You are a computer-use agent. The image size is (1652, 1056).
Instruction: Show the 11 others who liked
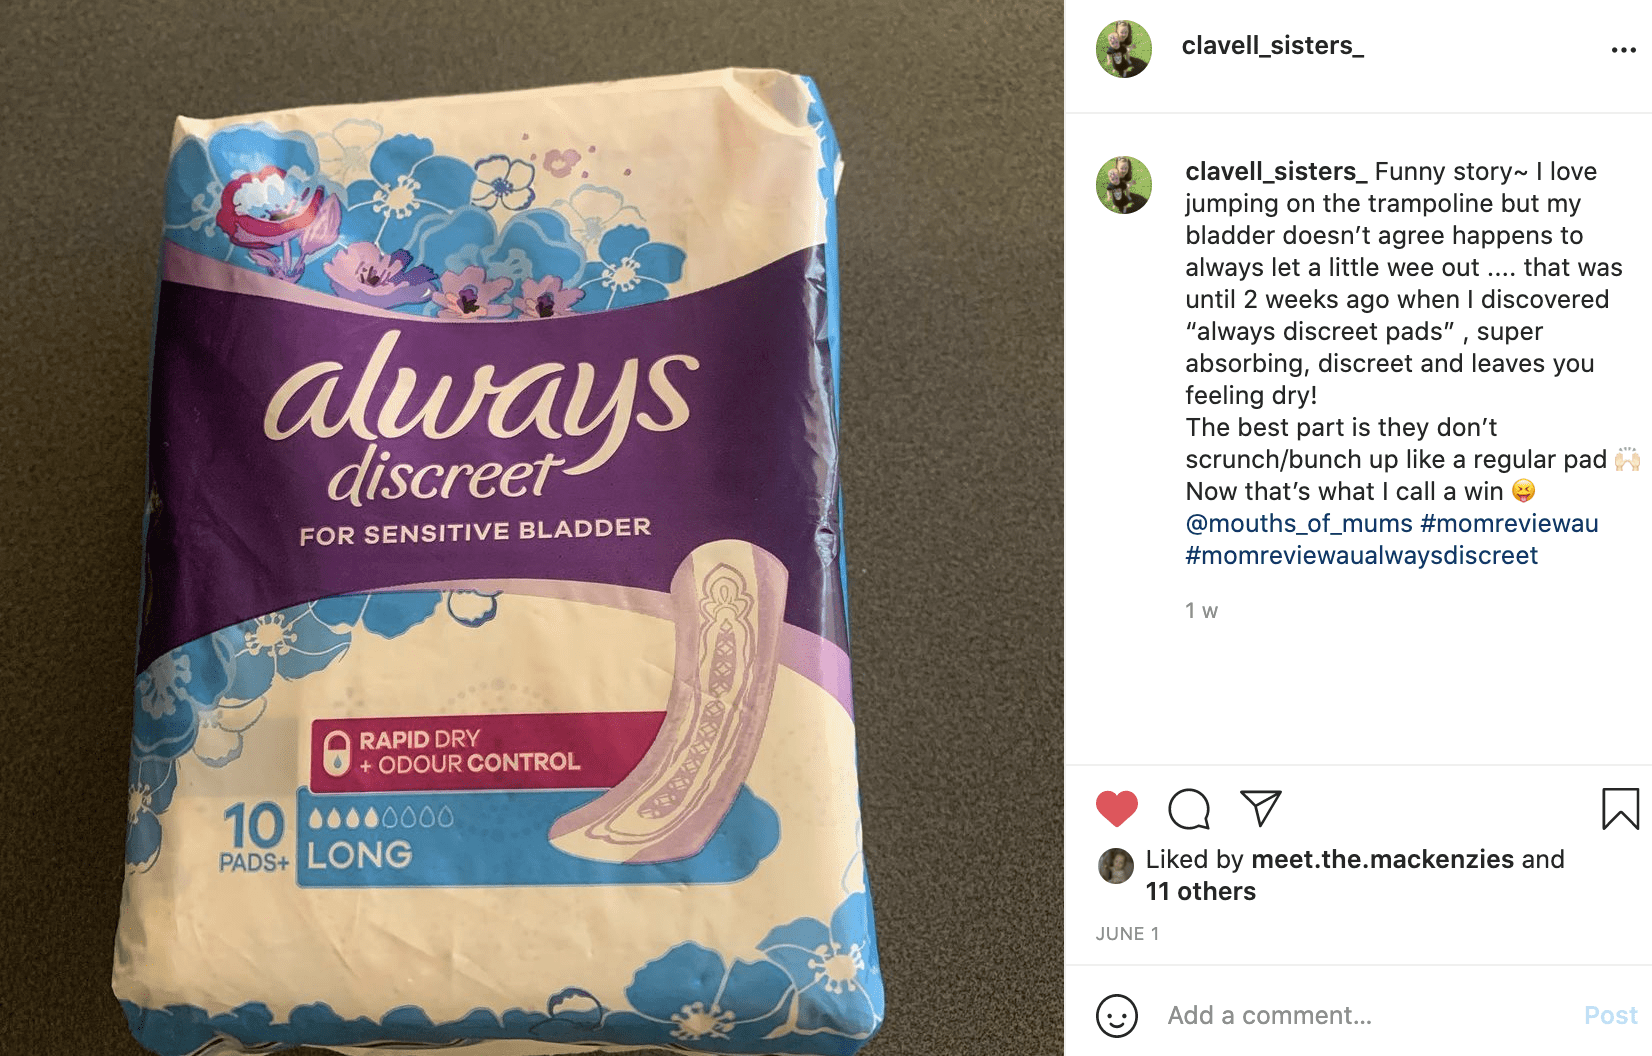(x=1200, y=891)
